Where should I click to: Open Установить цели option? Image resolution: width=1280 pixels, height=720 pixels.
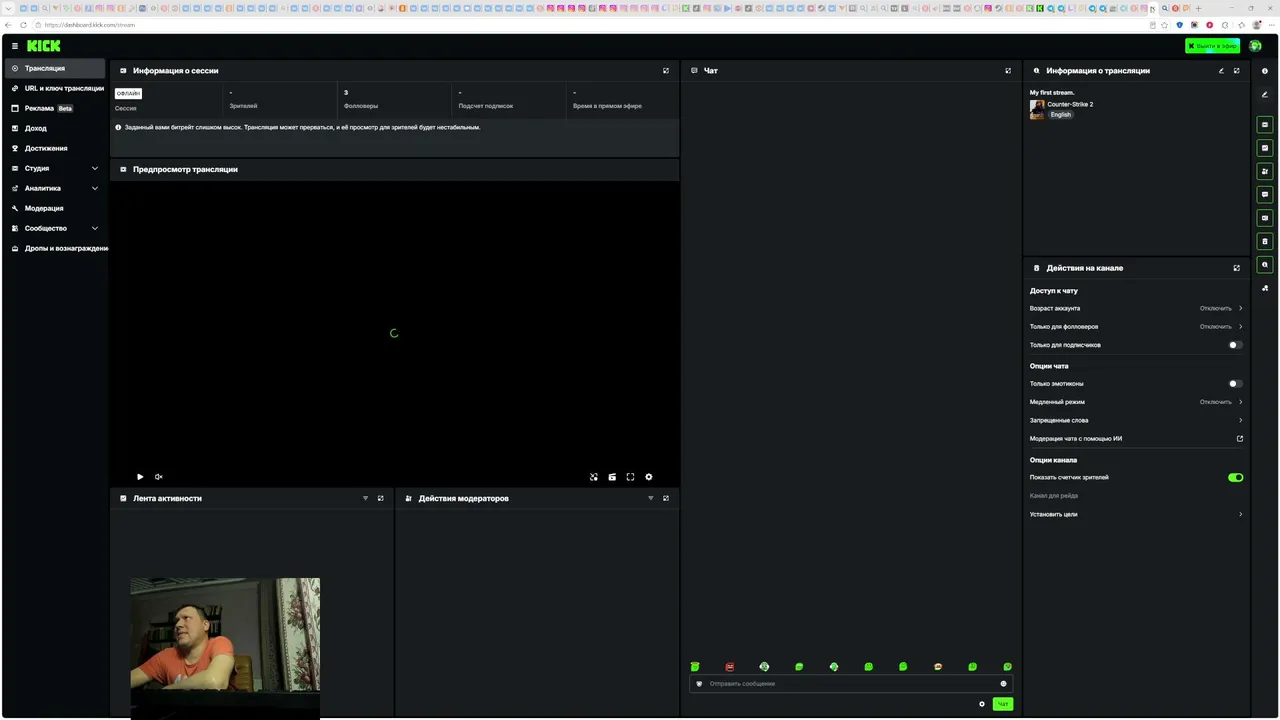(x=1136, y=514)
